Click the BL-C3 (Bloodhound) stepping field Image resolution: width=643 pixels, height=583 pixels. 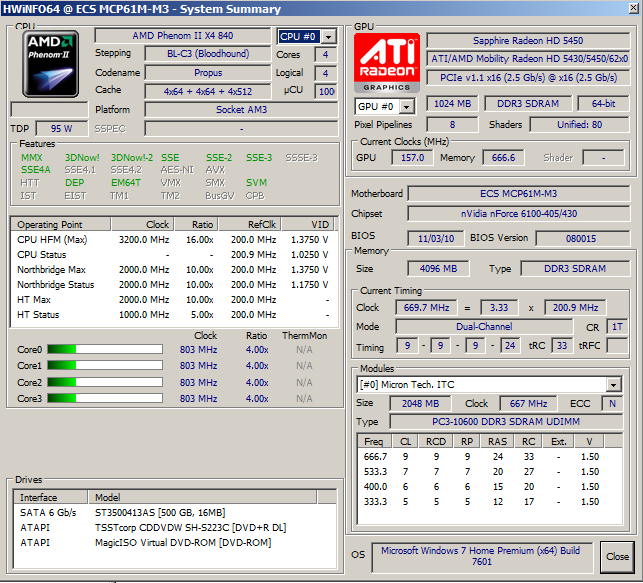[208, 54]
